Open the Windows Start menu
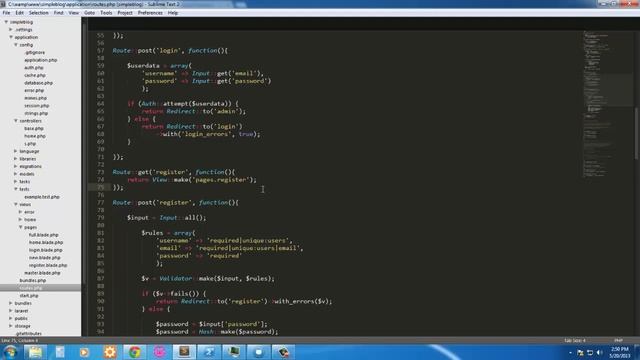The image size is (640, 360). (10, 352)
